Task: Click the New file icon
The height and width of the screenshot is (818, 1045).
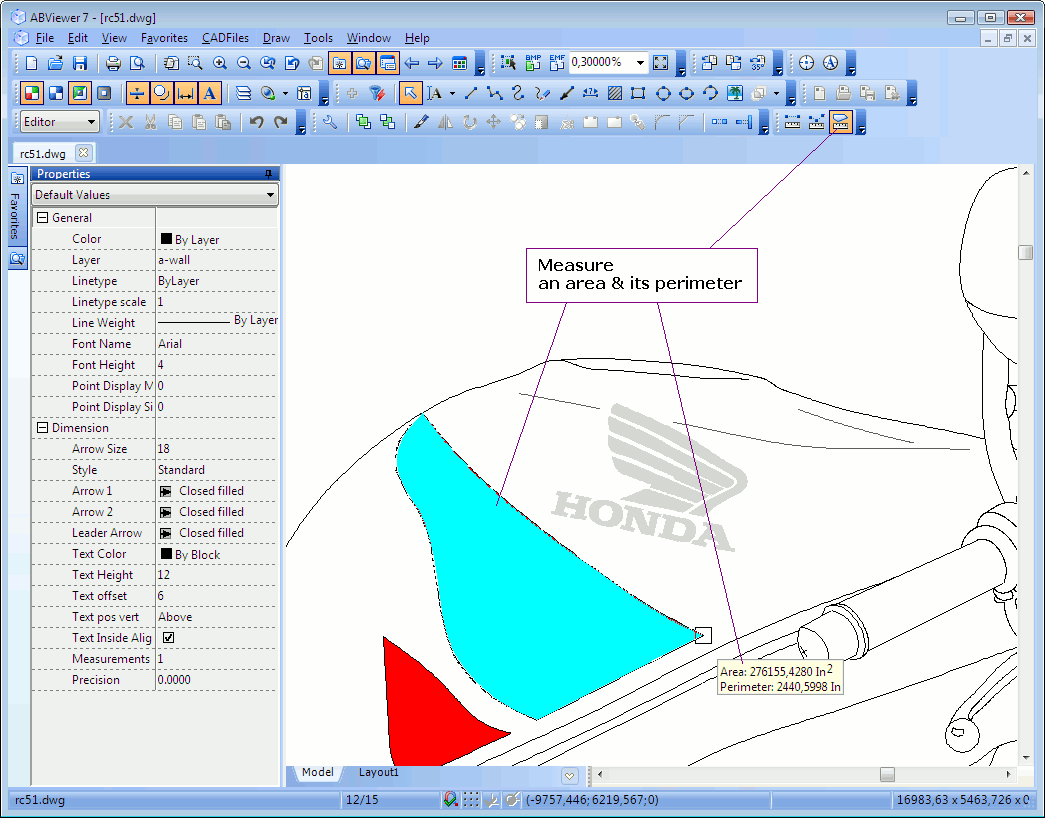Action: tap(31, 63)
